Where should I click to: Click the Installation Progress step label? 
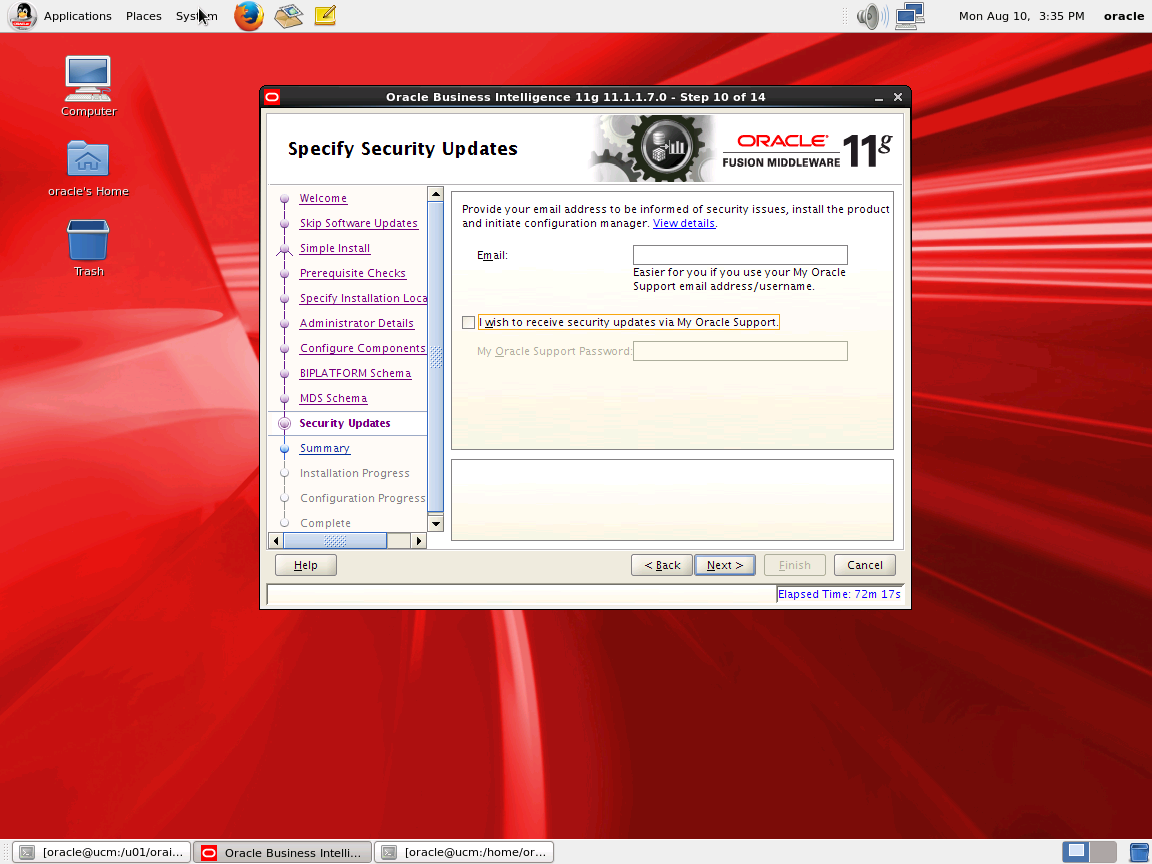pyautogui.click(x=355, y=473)
